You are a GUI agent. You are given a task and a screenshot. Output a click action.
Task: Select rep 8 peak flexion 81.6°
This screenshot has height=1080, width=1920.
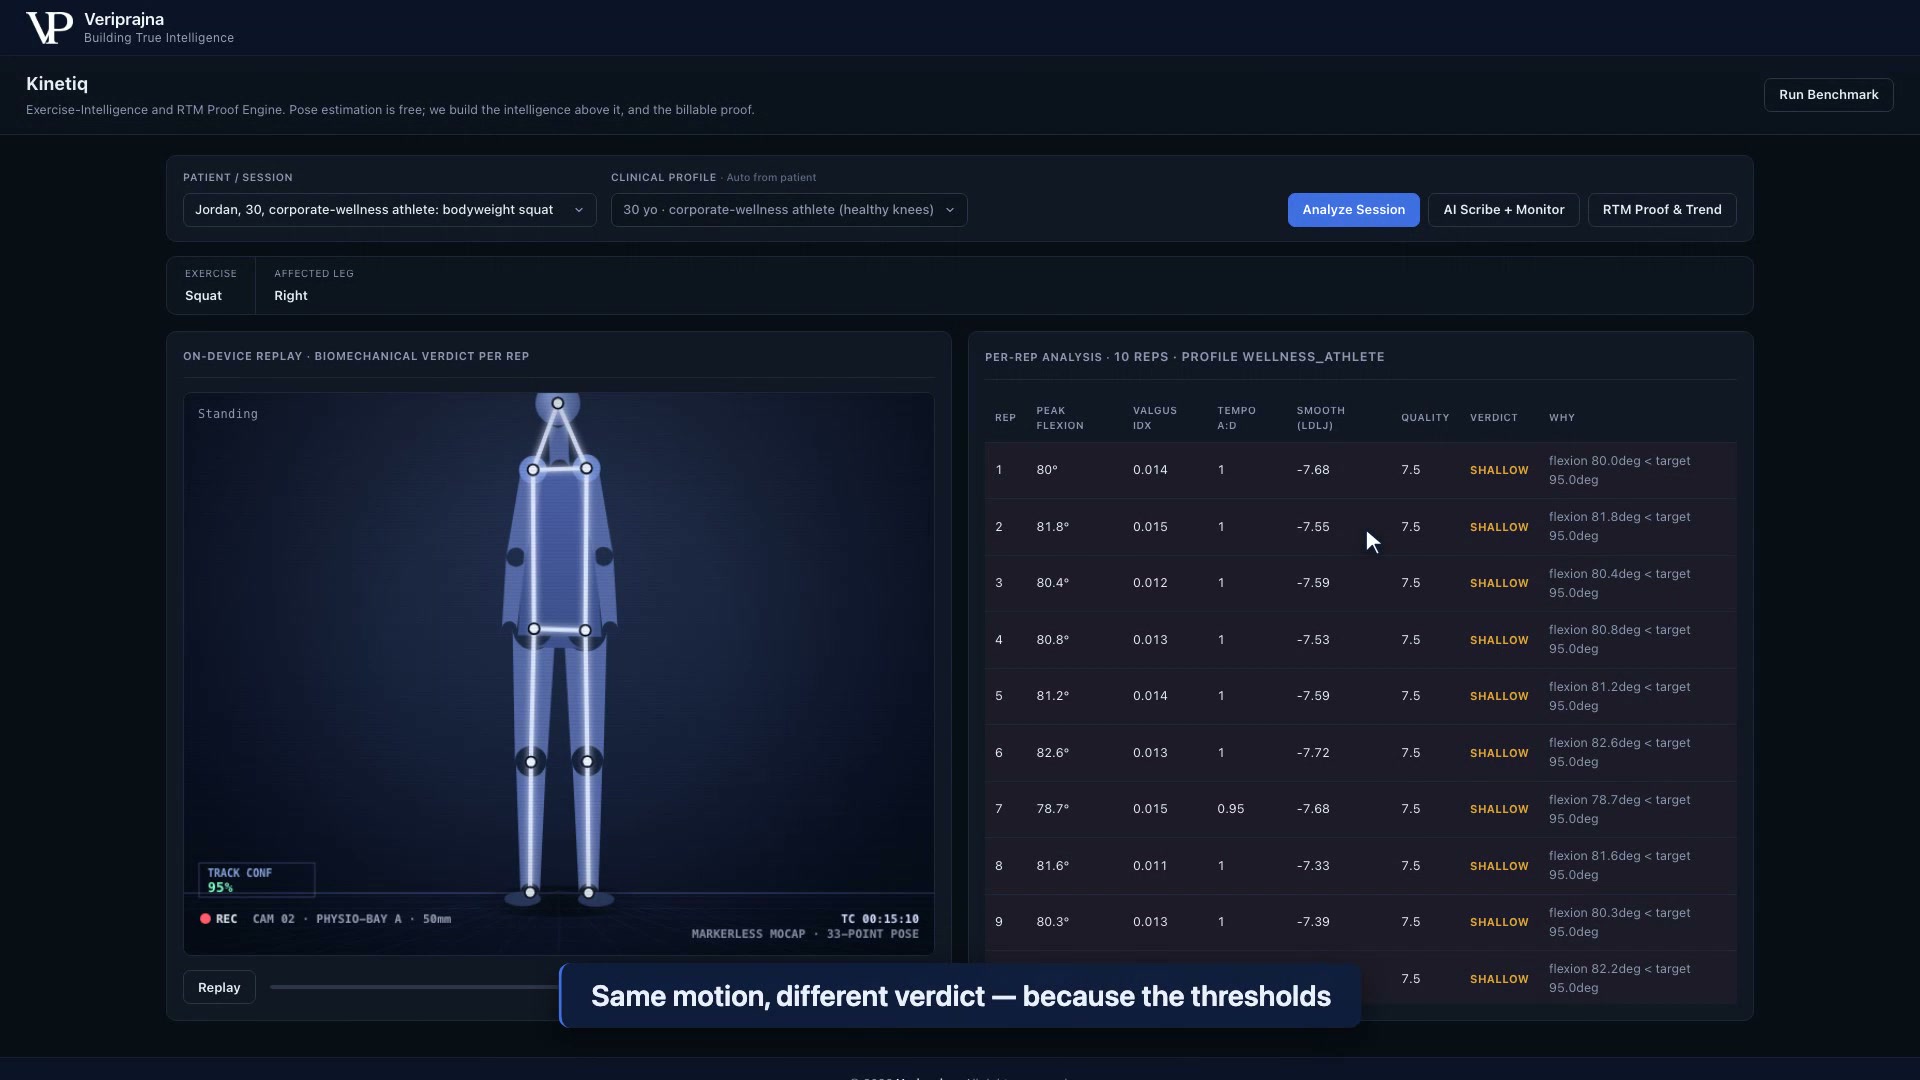coord(1052,866)
